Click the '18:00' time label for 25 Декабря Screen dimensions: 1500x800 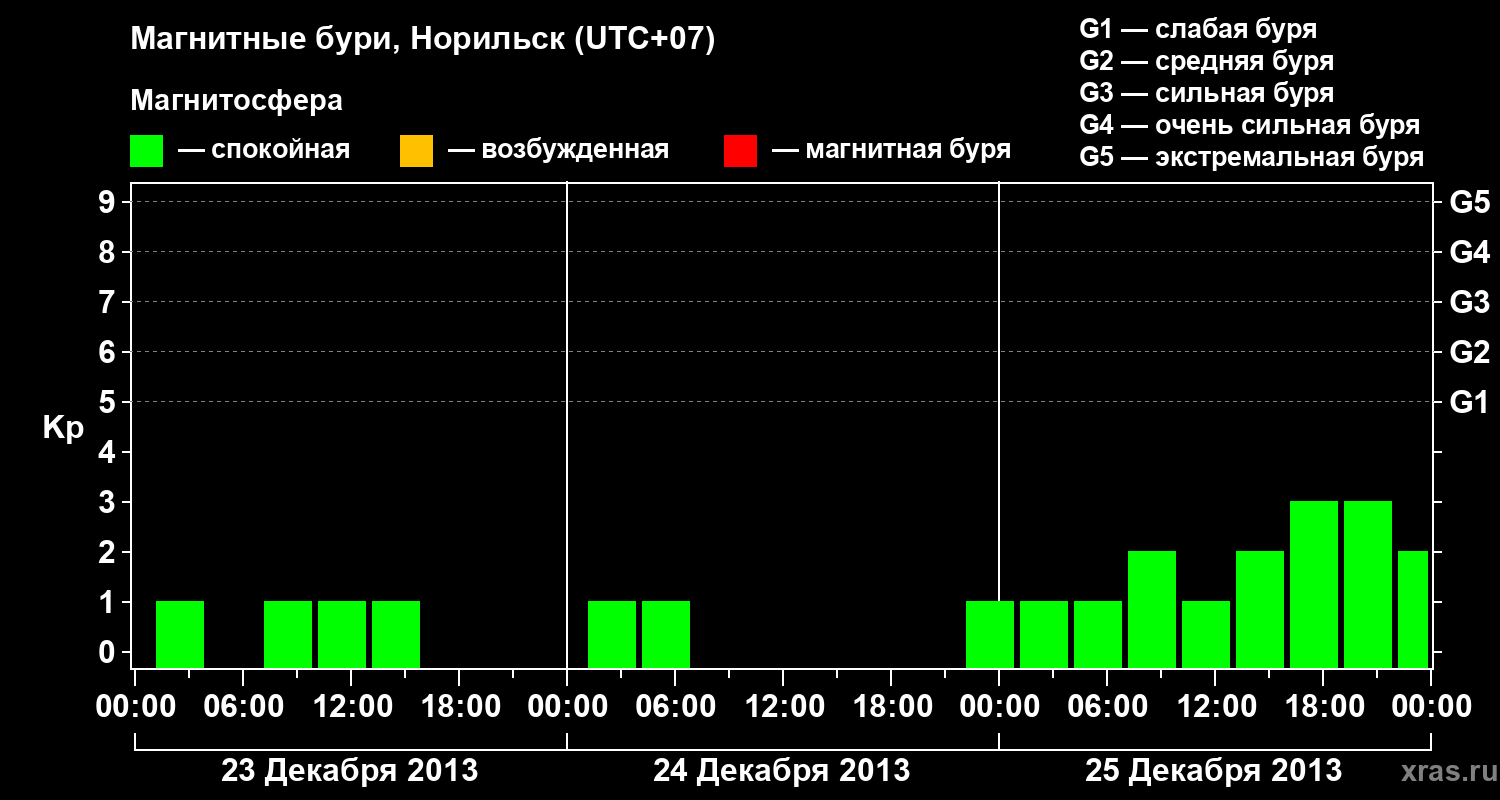pos(1323,707)
